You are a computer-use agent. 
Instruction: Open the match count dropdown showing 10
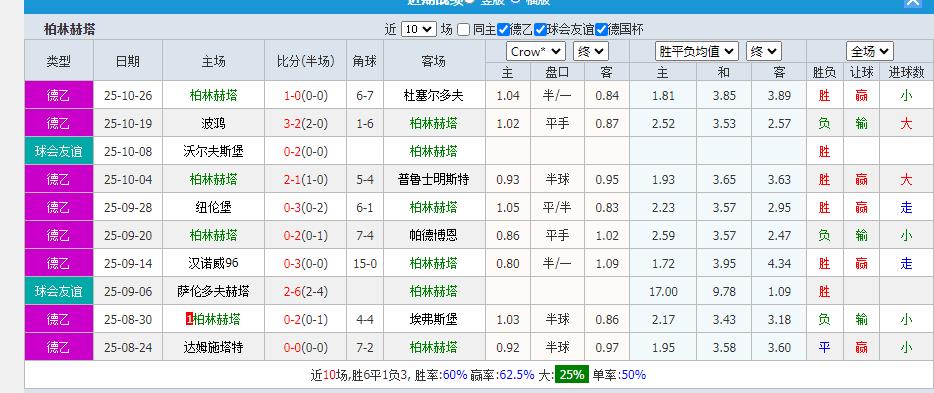coord(418,29)
